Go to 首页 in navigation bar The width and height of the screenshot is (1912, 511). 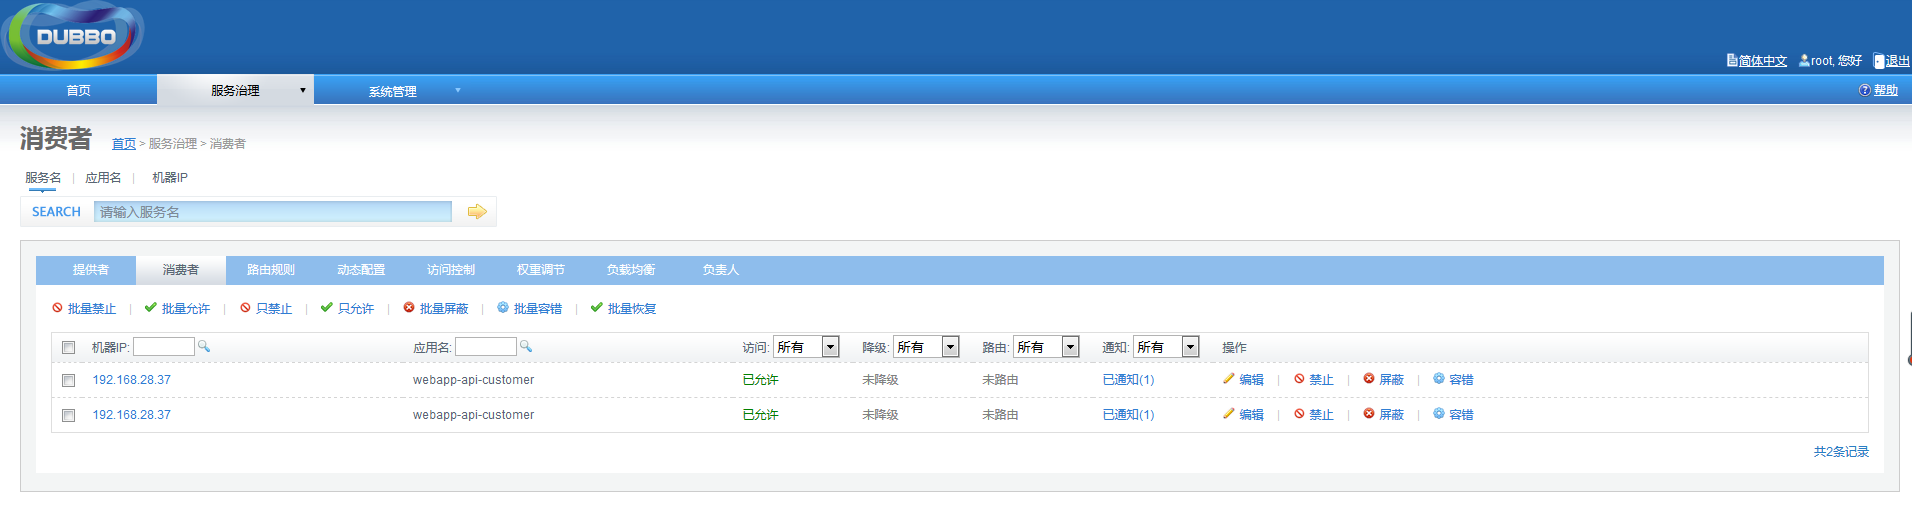tap(78, 90)
